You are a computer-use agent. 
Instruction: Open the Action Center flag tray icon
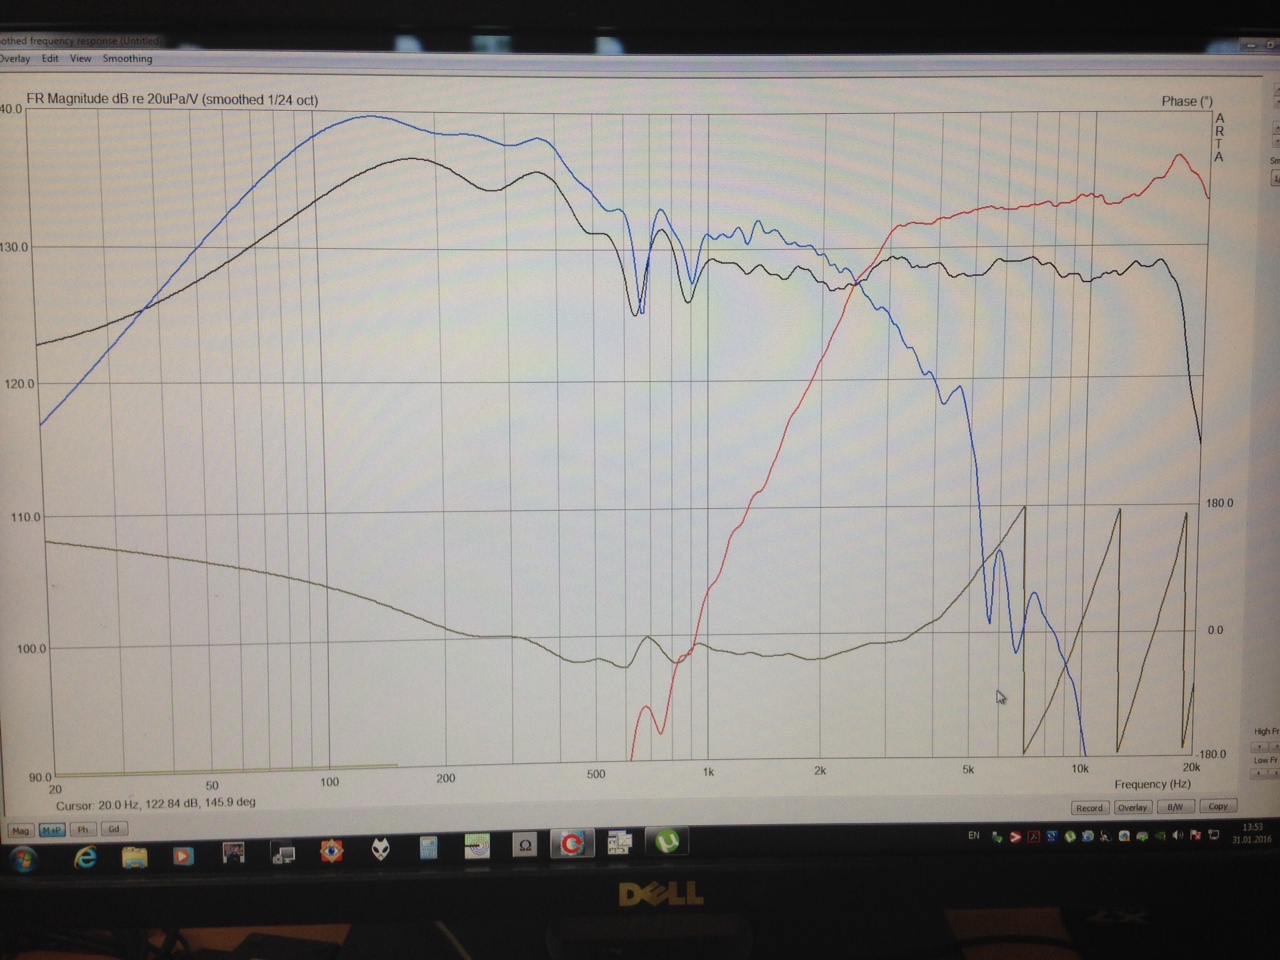pyautogui.click(x=1195, y=835)
